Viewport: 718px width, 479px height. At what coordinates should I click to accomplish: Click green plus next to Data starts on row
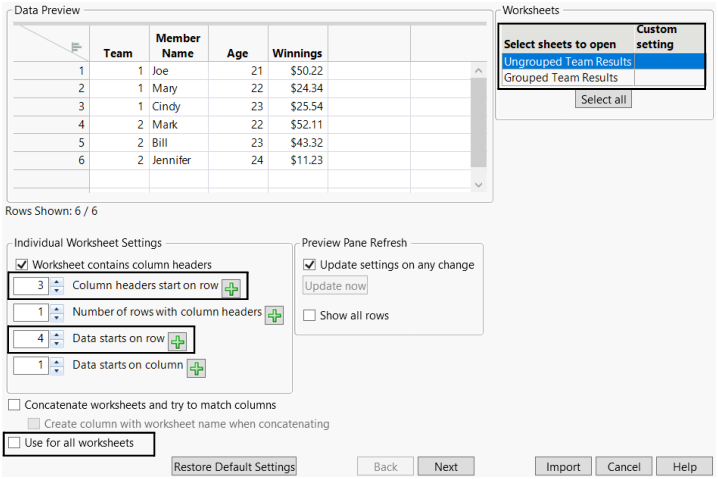pos(178,342)
